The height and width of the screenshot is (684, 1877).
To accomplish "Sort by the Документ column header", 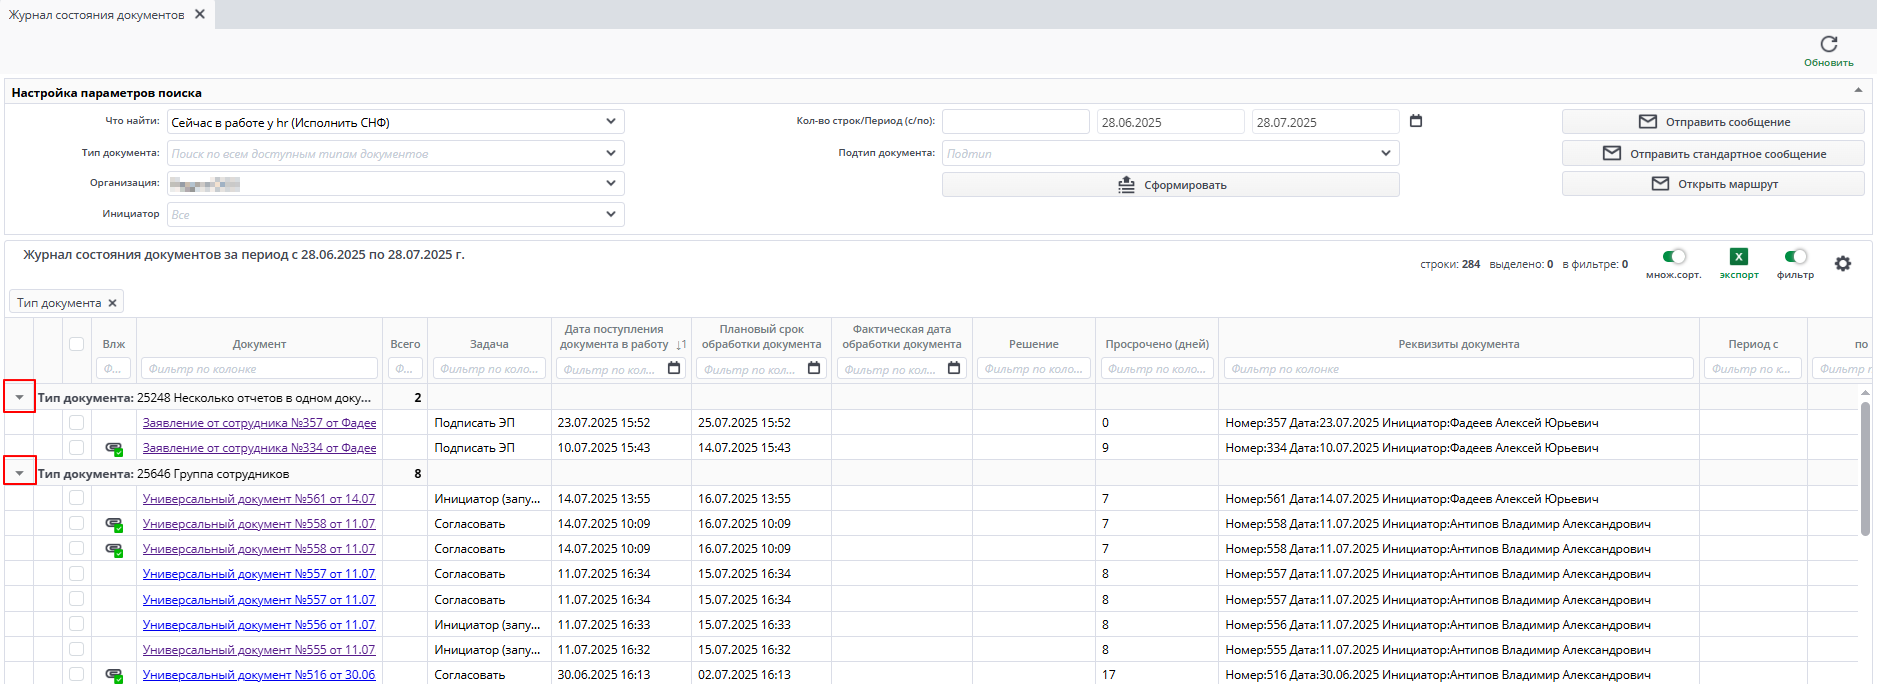I will (x=259, y=344).
